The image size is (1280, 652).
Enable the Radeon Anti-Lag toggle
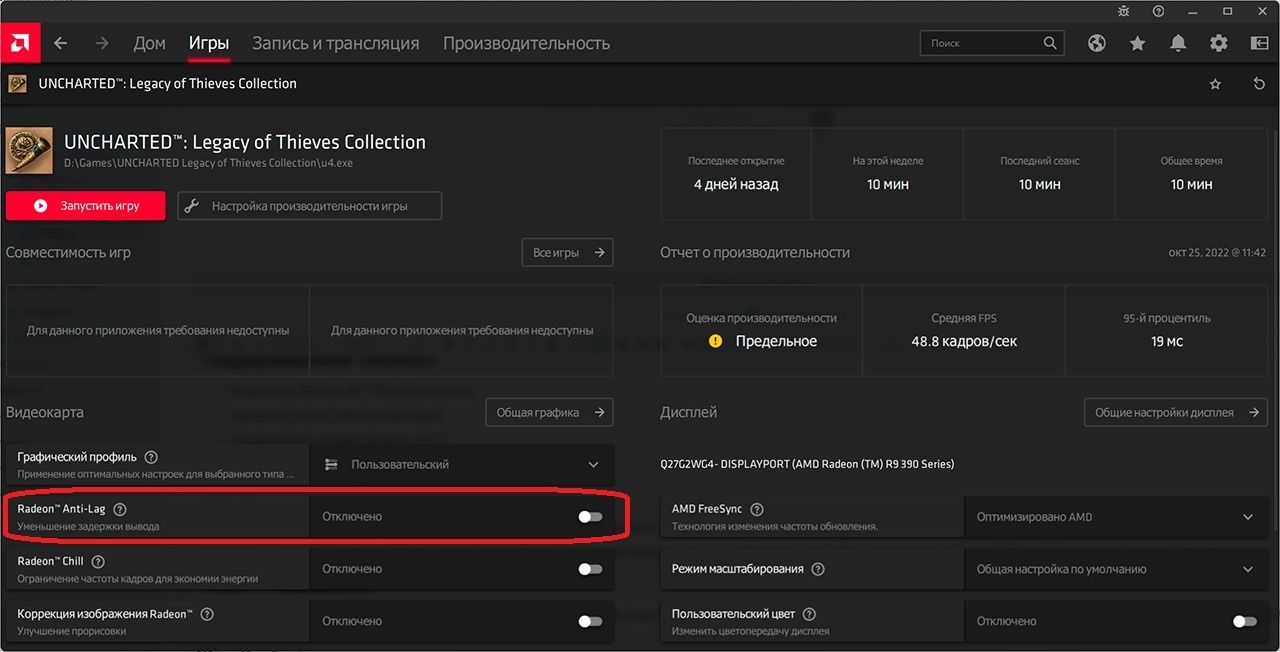[590, 517]
